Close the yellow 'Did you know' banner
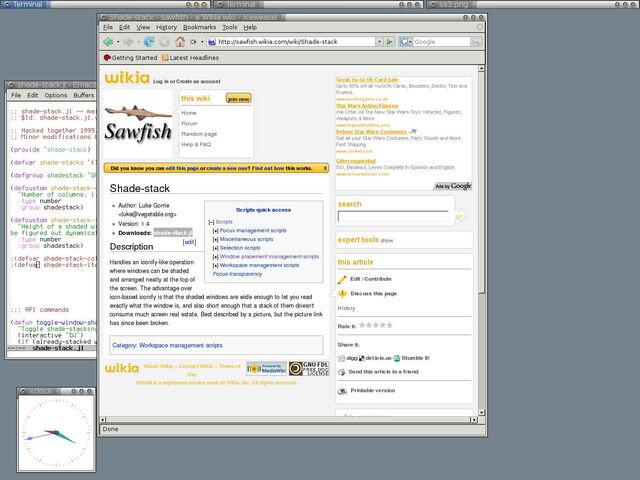 pos(325,168)
